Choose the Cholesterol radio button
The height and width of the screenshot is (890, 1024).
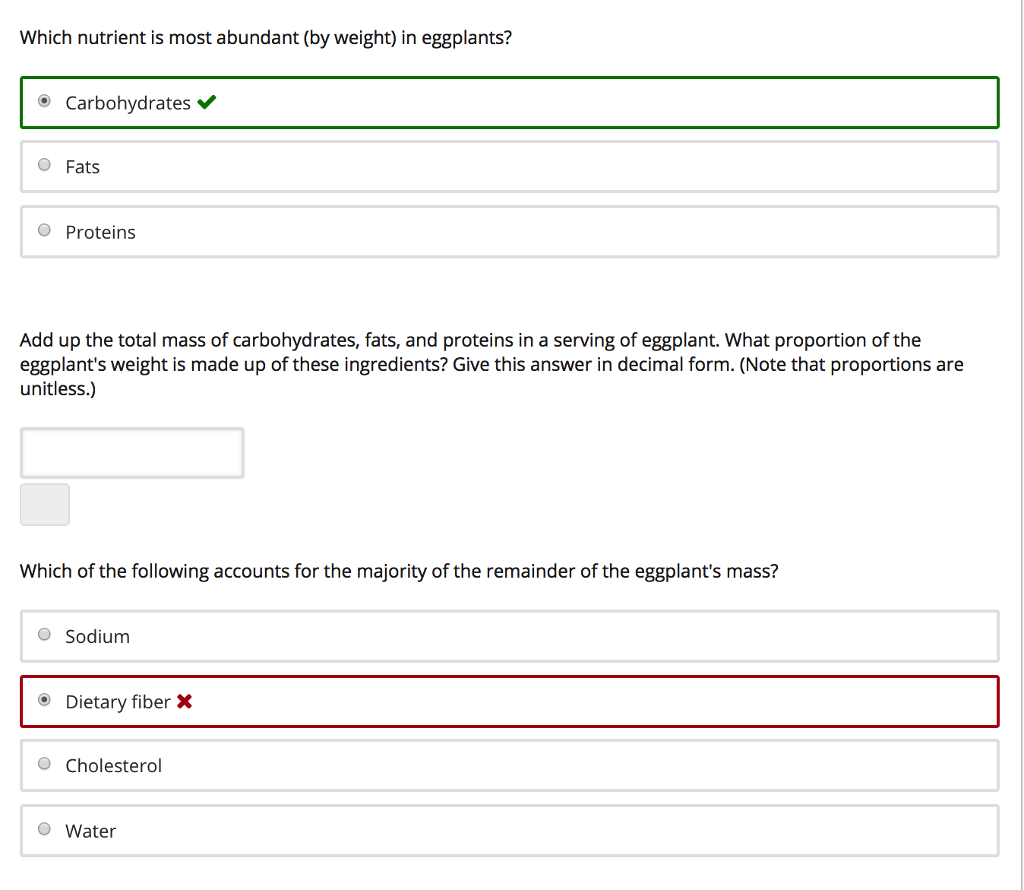pos(44,763)
